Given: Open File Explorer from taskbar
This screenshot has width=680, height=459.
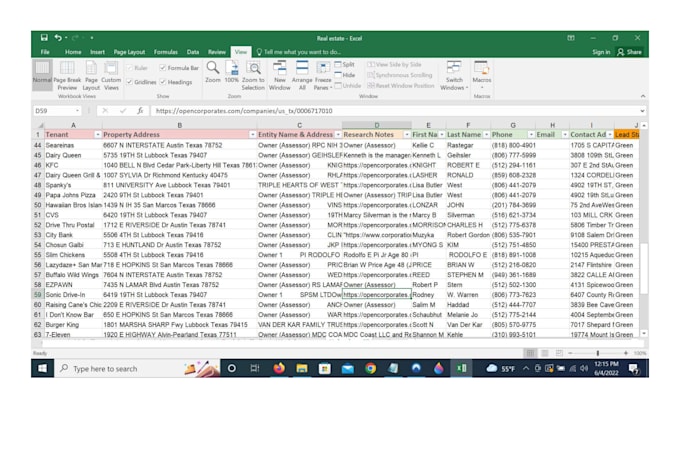Looking at the screenshot, I should tap(302, 368).
